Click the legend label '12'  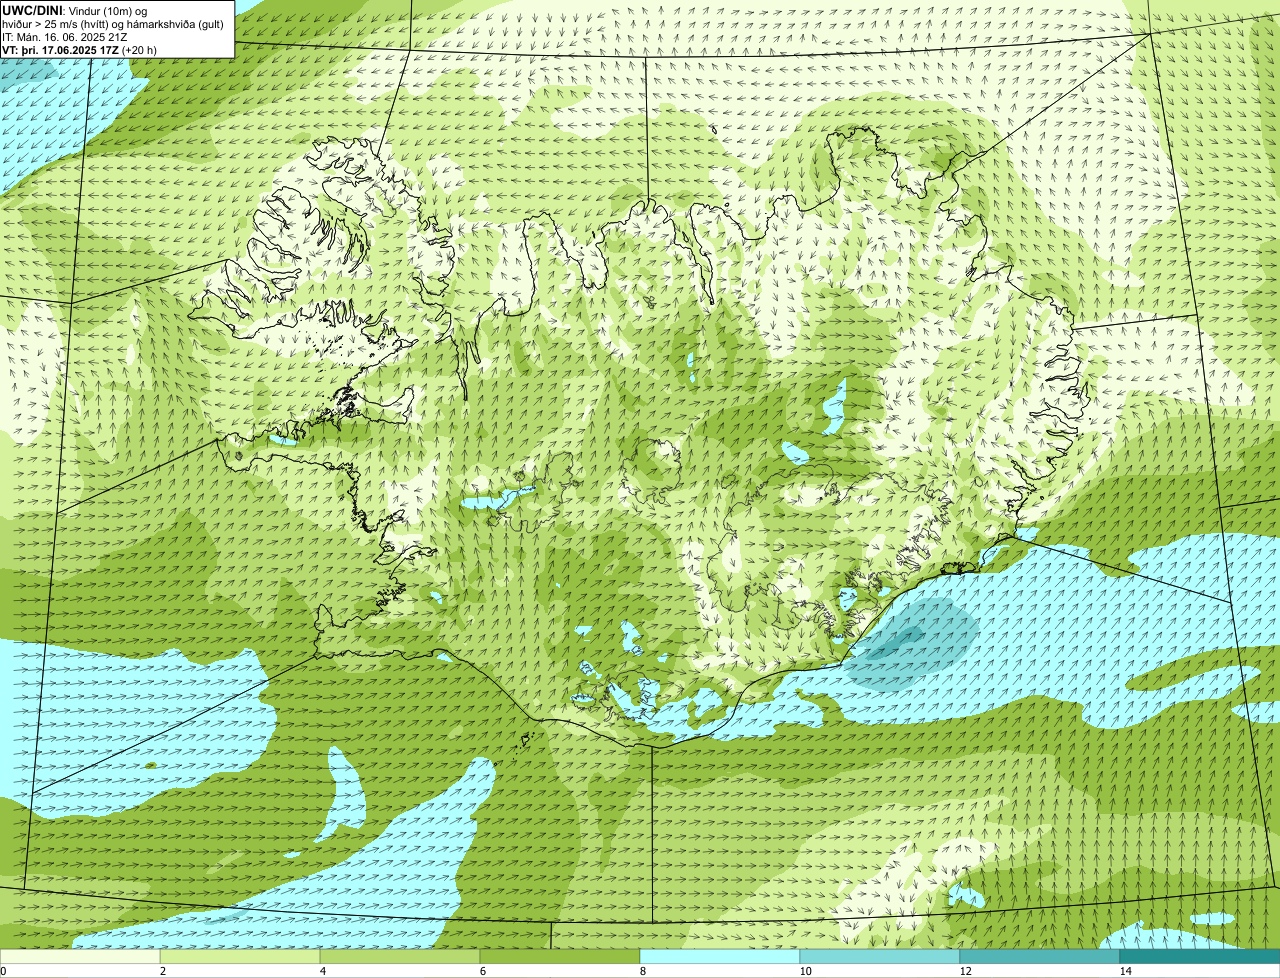pyautogui.click(x=965, y=971)
